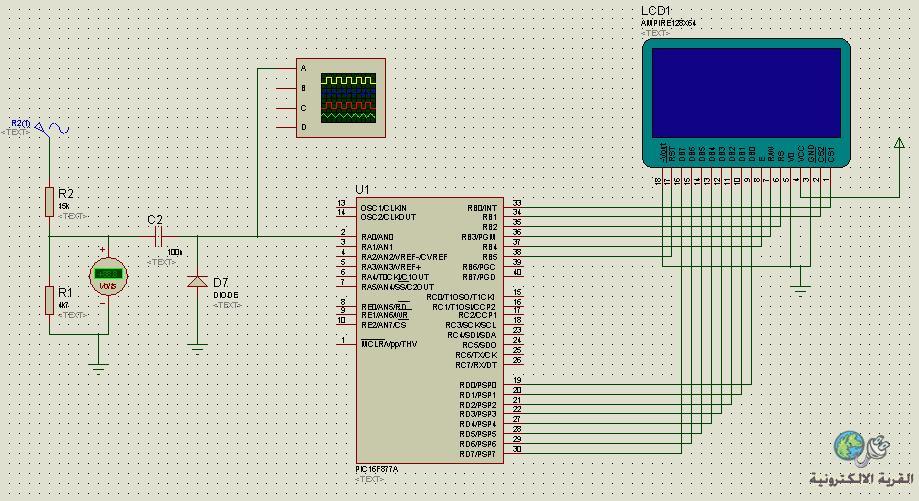Click the C2 reference label
This screenshot has height=501, width=919.
[155, 220]
